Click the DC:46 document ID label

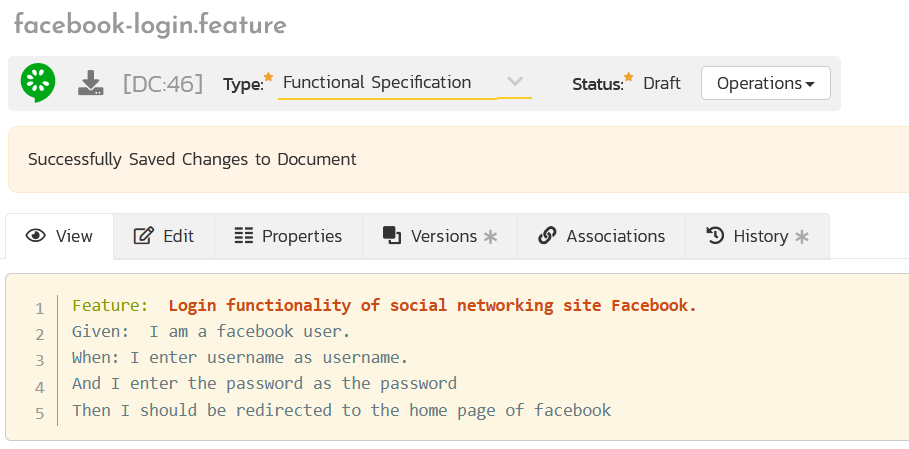(163, 83)
